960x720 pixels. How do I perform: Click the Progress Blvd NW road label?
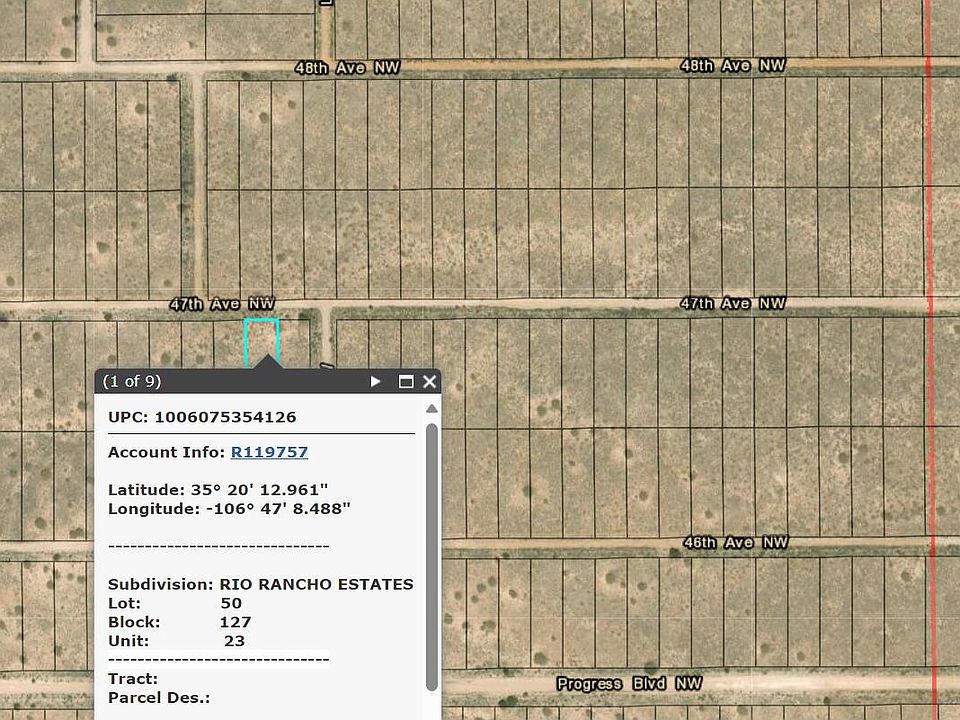[x=629, y=684]
